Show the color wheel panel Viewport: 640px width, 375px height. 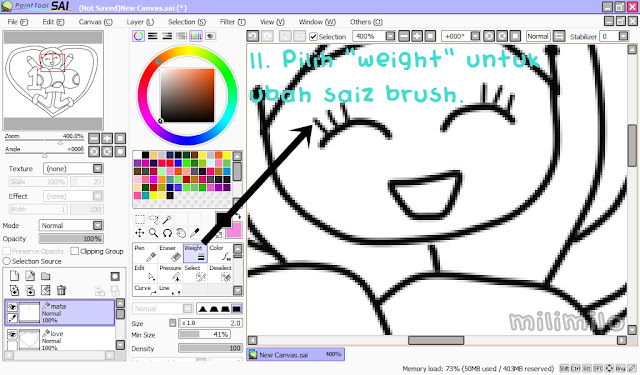138,36
